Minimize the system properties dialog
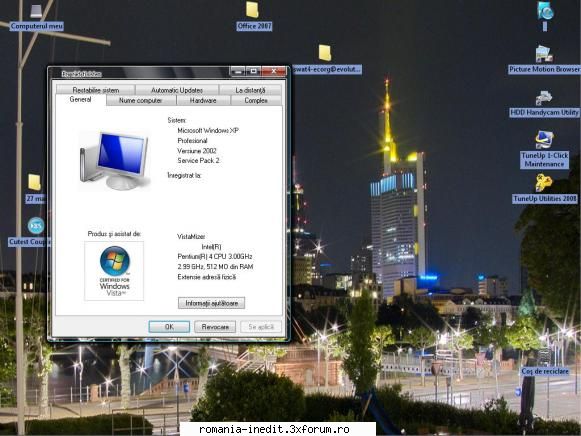581x436 pixels. tap(238, 71)
